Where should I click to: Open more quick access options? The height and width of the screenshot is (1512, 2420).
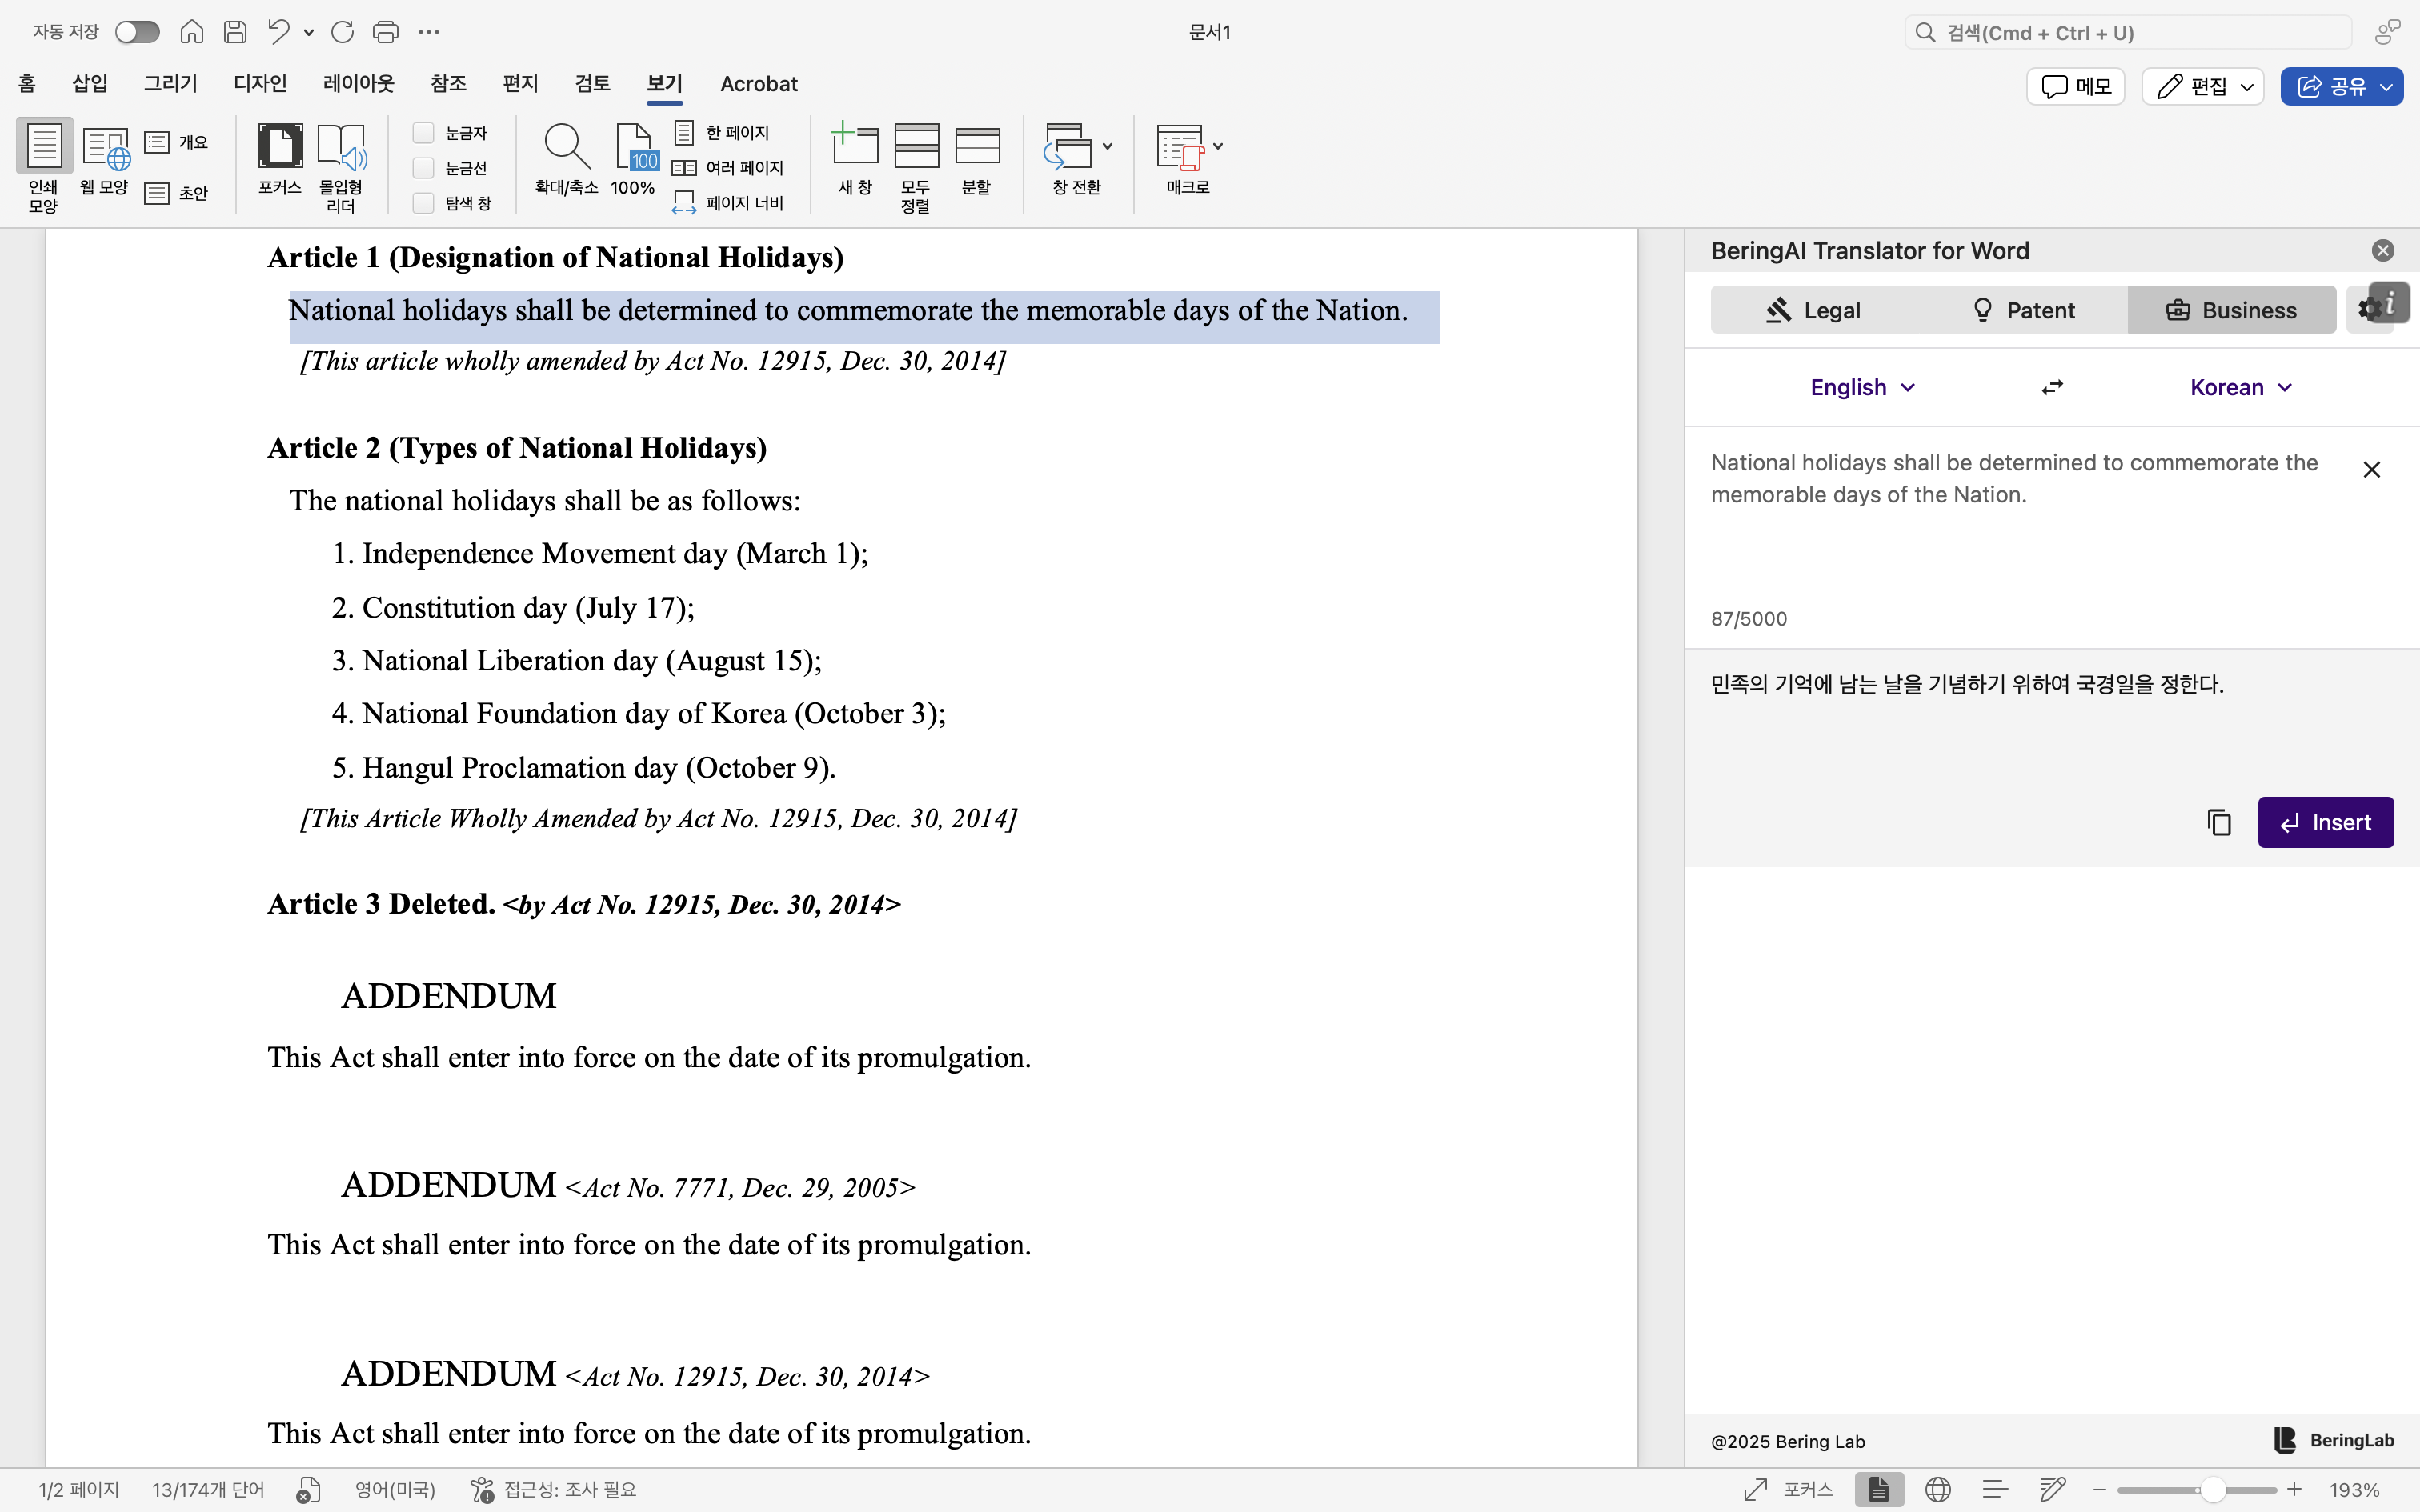tap(429, 32)
